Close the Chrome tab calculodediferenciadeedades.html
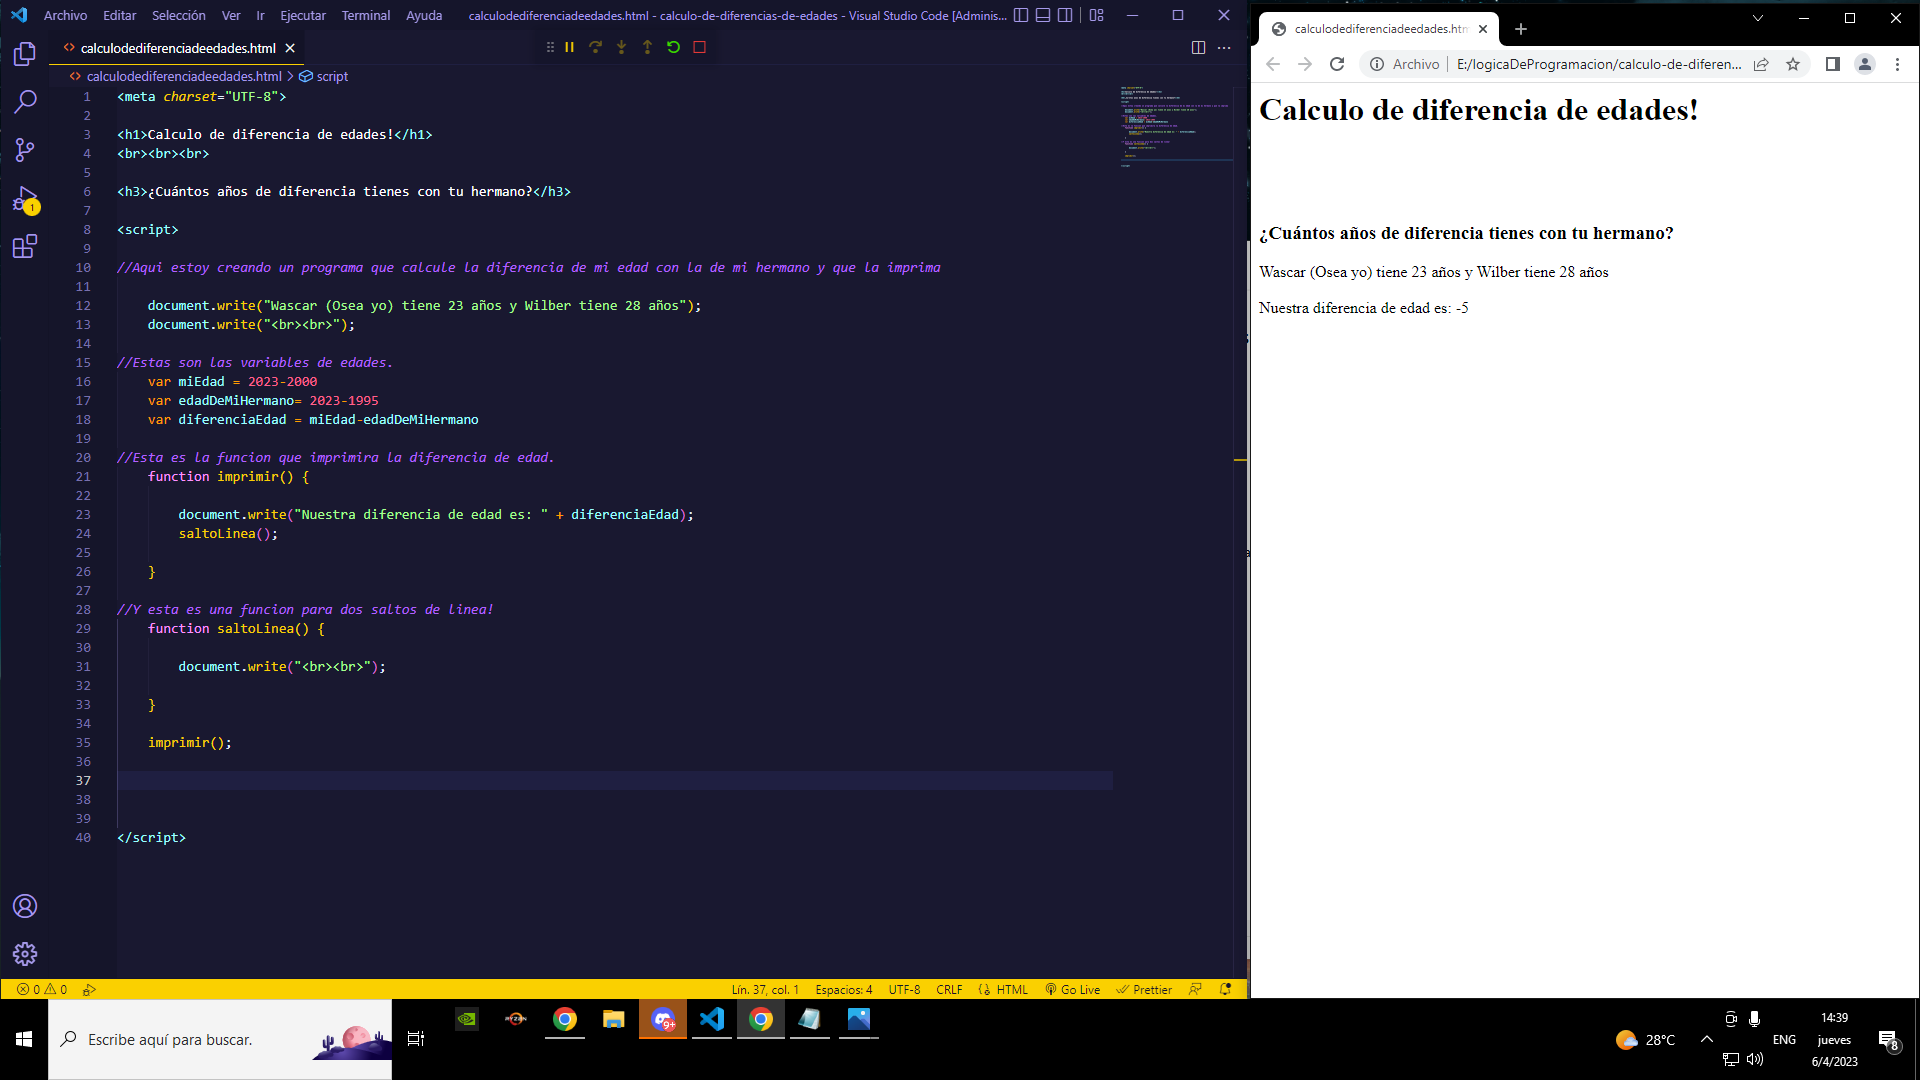Viewport: 1920px width, 1080px height. tap(1483, 29)
